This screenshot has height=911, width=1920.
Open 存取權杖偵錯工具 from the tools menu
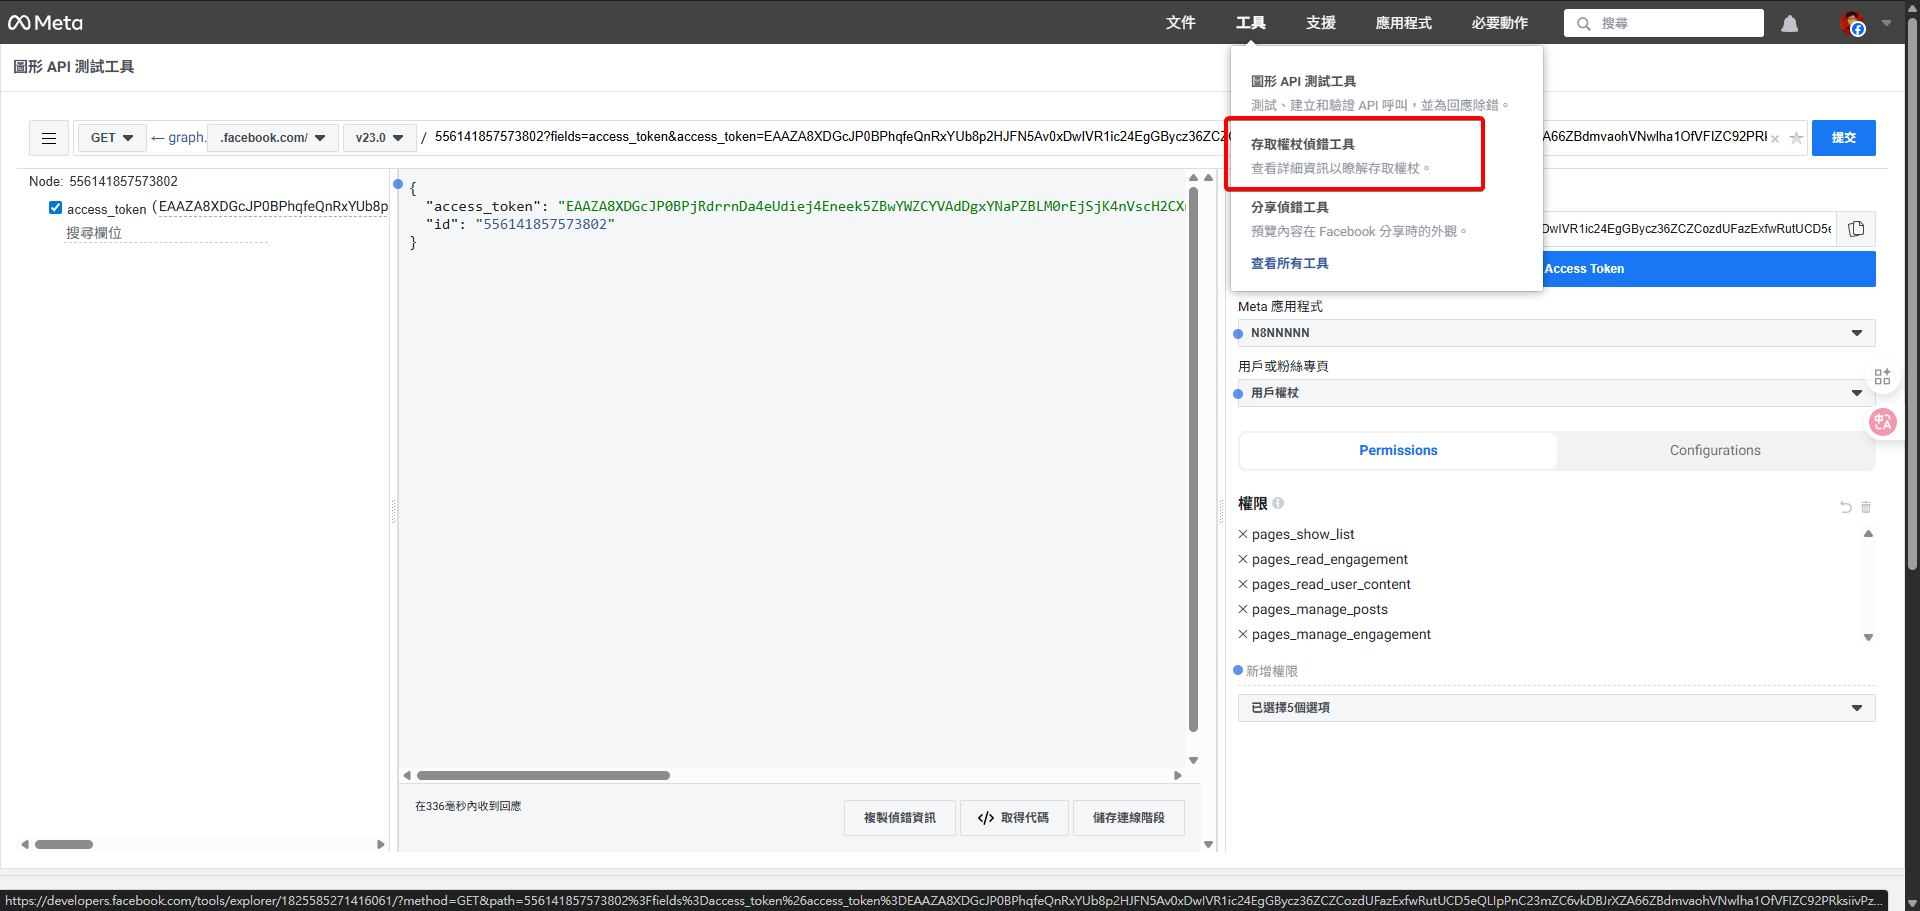tap(1302, 143)
